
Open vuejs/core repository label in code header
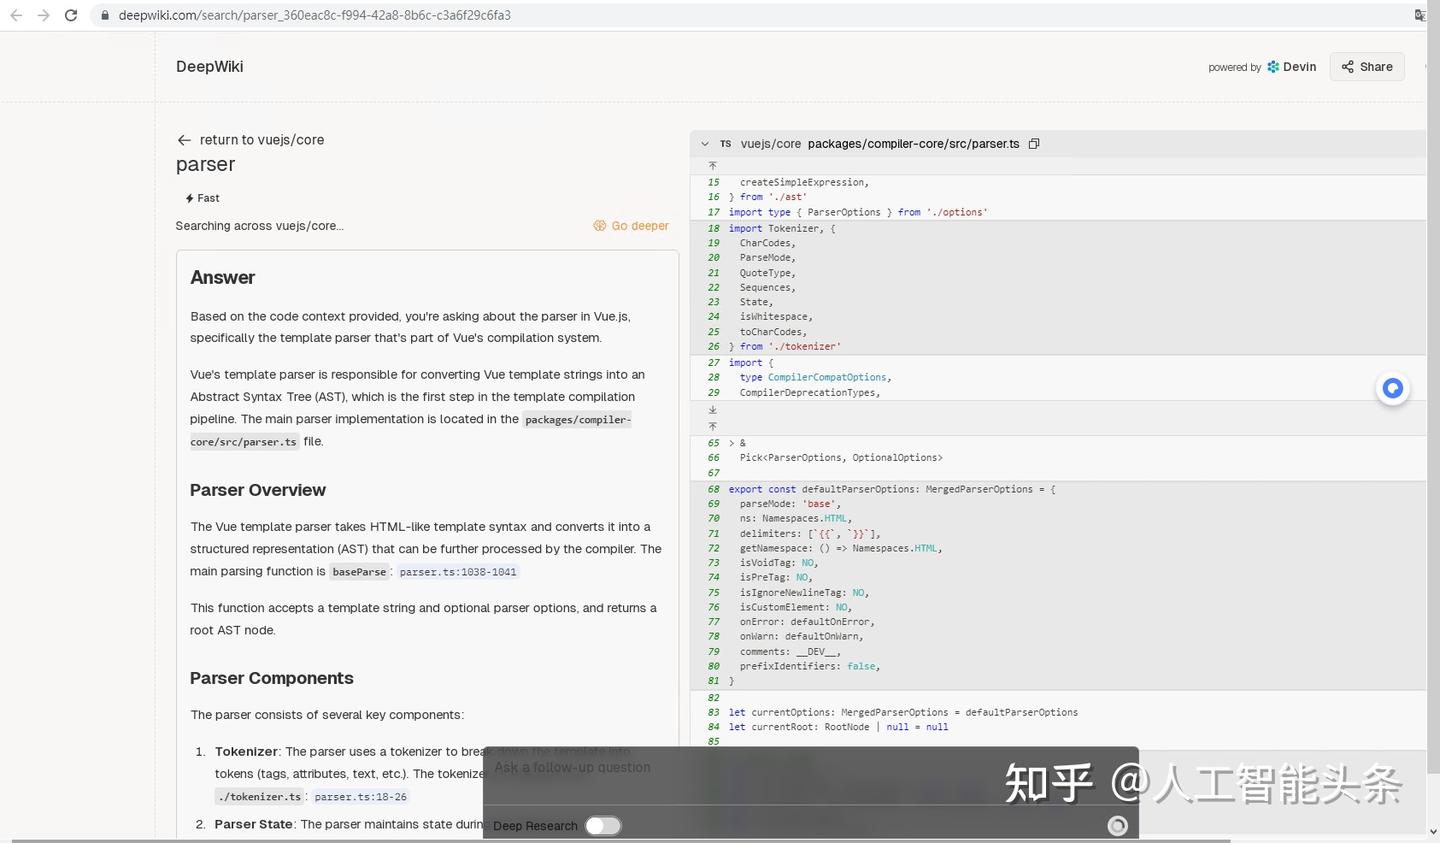coord(770,144)
